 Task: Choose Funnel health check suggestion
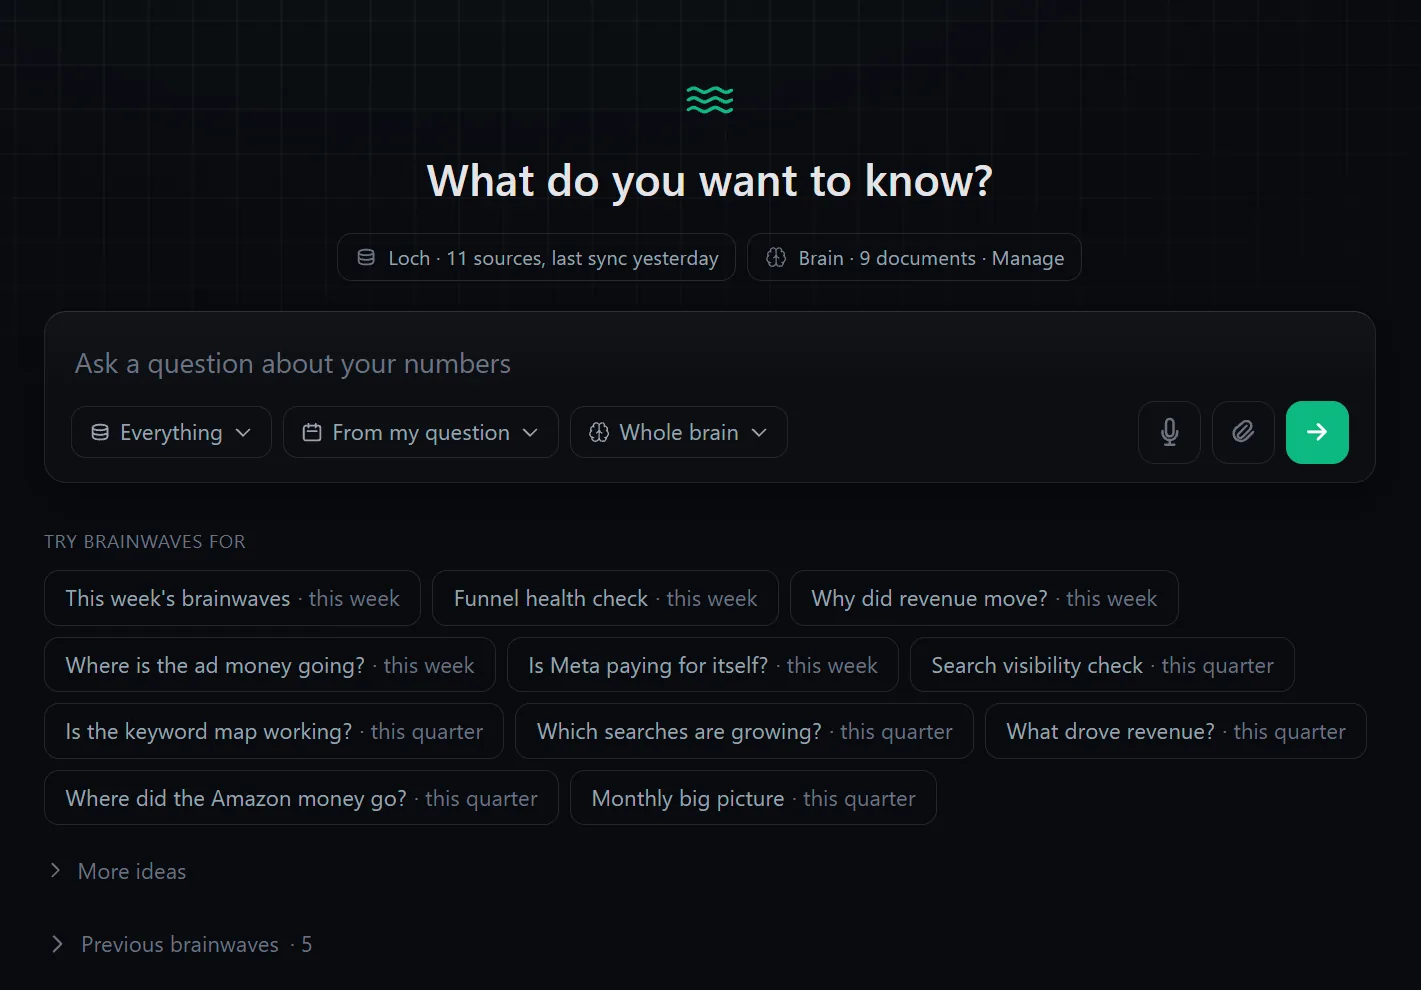[x=605, y=598]
